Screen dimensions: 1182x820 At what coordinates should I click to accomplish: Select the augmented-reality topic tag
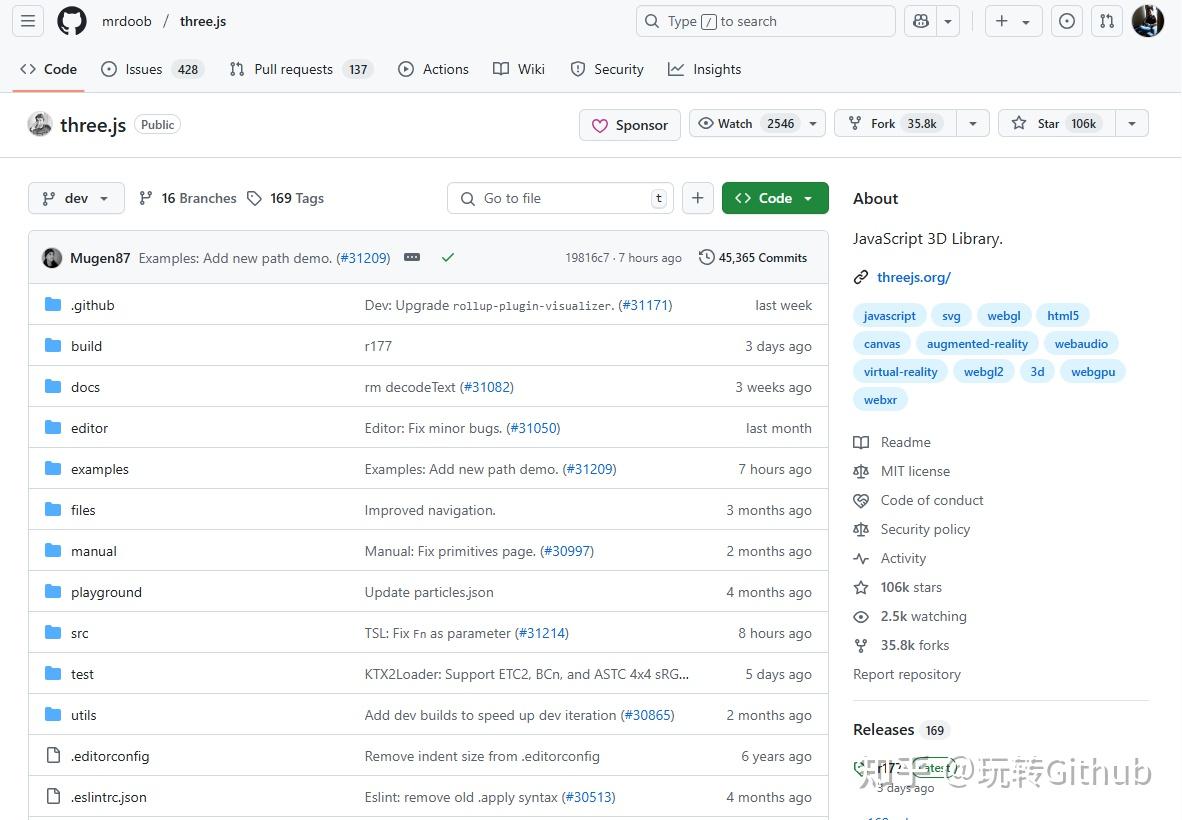(x=977, y=344)
